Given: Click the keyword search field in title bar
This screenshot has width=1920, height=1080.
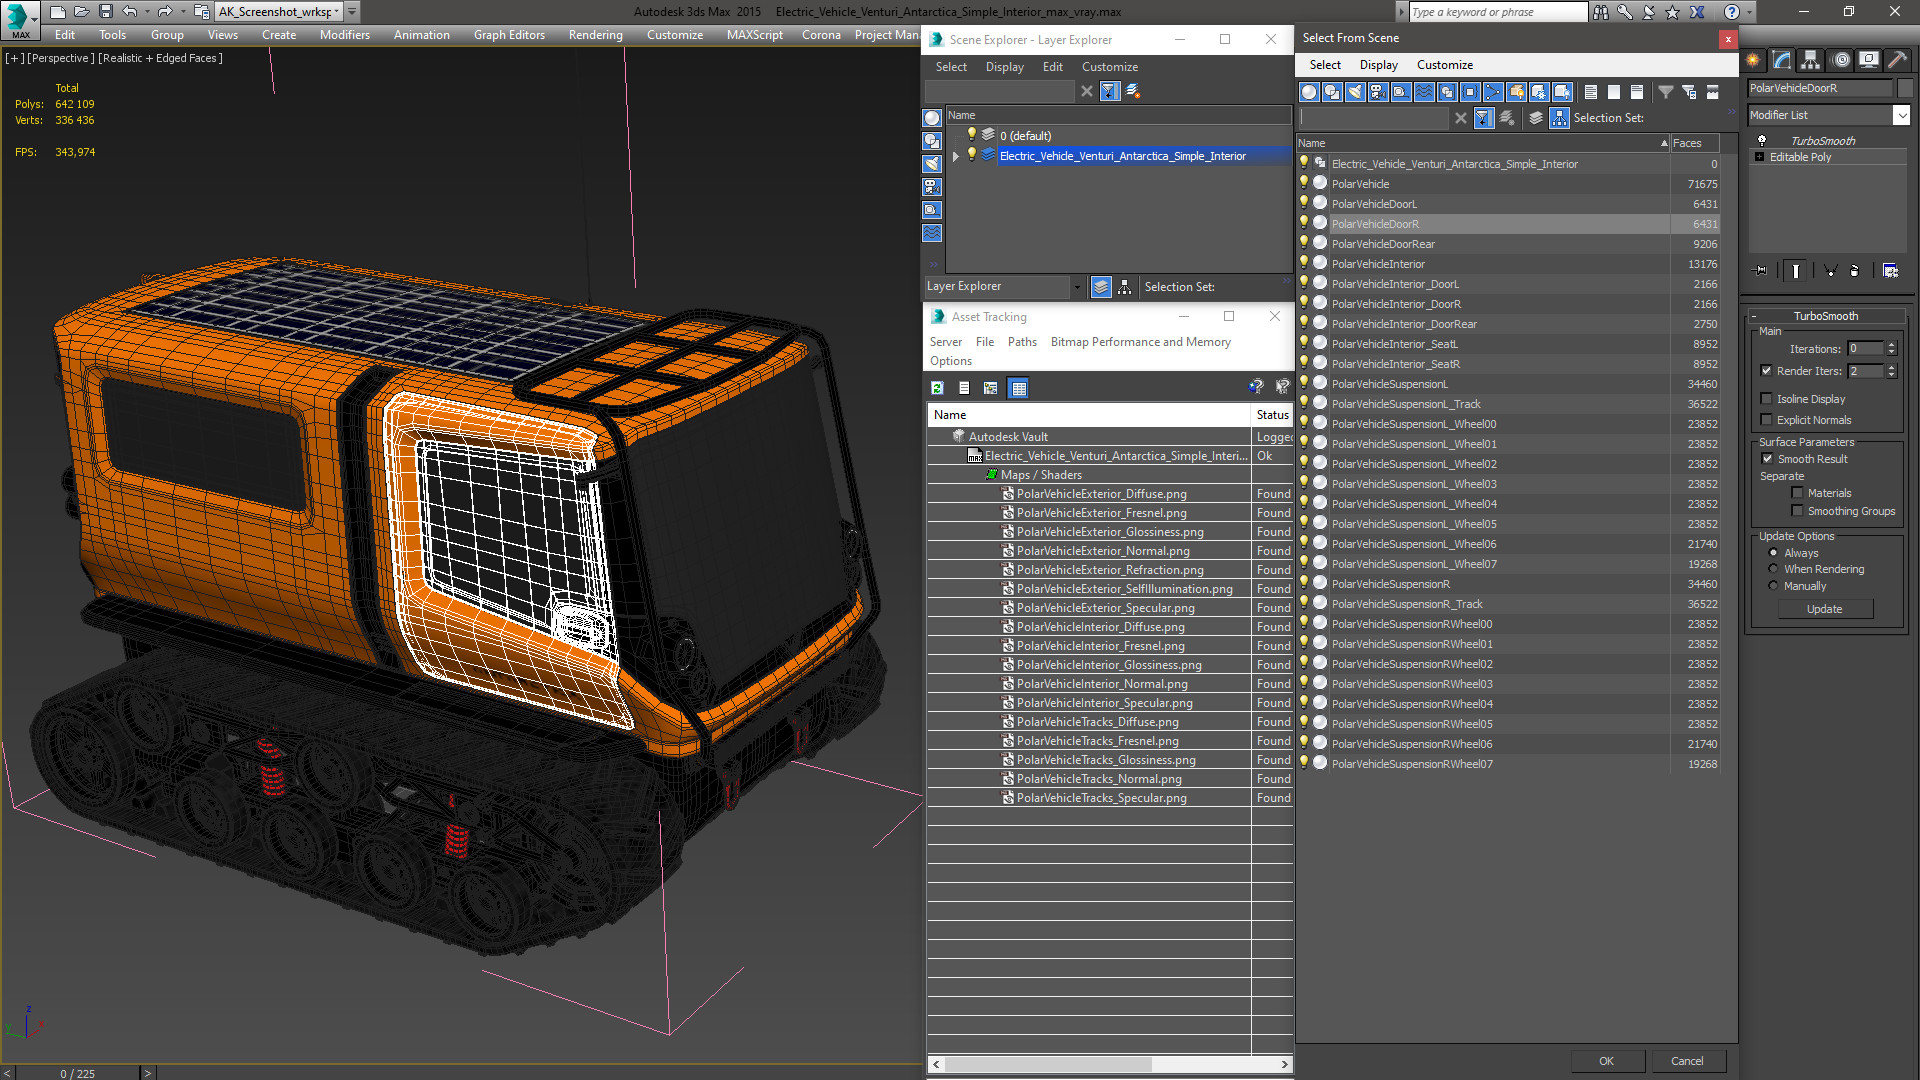Looking at the screenshot, I should [1497, 12].
